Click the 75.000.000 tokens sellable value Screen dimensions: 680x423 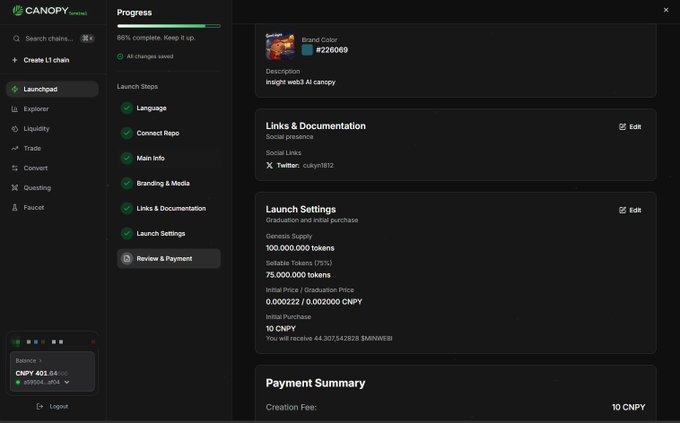point(298,275)
